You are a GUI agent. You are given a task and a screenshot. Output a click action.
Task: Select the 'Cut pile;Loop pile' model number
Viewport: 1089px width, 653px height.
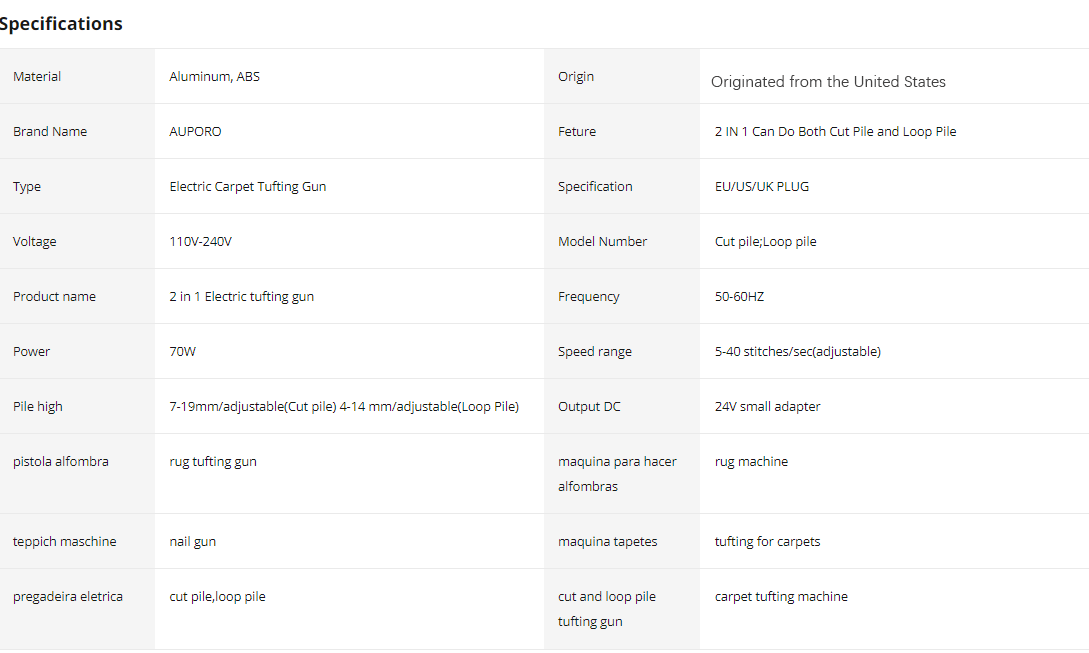coord(765,241)
